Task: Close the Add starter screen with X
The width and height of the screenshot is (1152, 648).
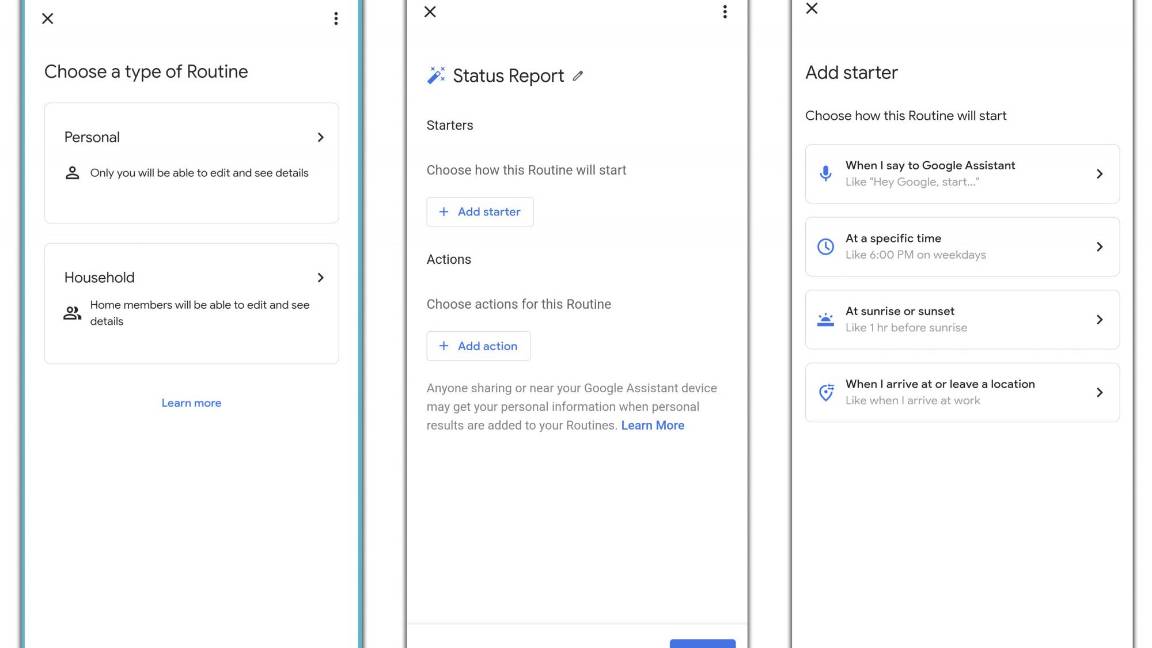Action: (x=811, y=9)
